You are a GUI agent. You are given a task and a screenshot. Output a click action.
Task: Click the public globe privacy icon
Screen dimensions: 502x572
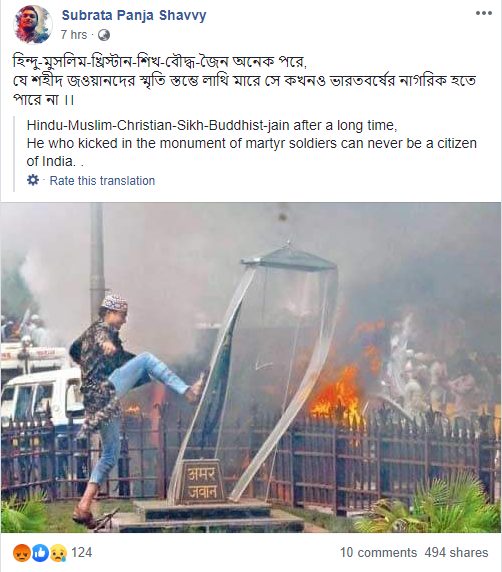[104, 35]
